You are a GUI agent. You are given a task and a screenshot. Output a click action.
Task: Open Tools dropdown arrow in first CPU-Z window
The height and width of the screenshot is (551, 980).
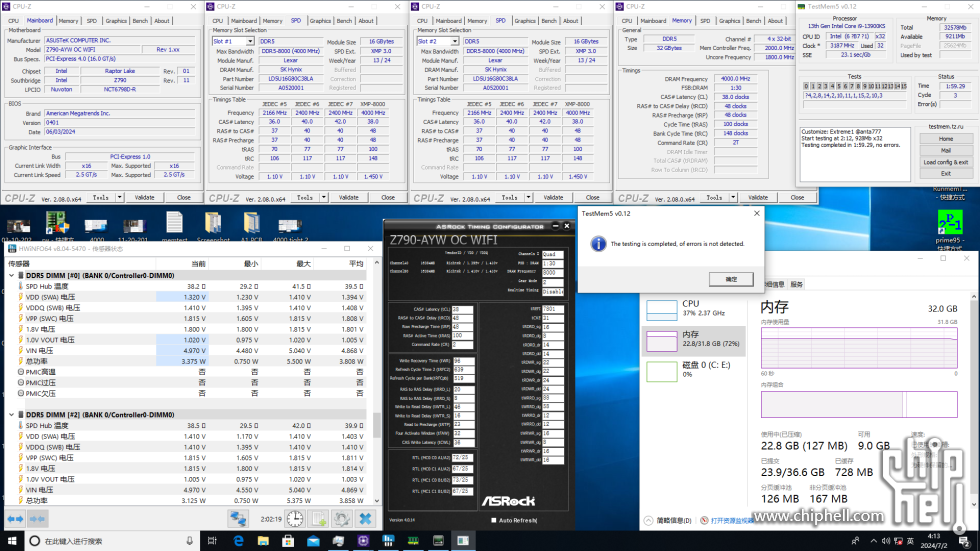(x=119, y=197)
